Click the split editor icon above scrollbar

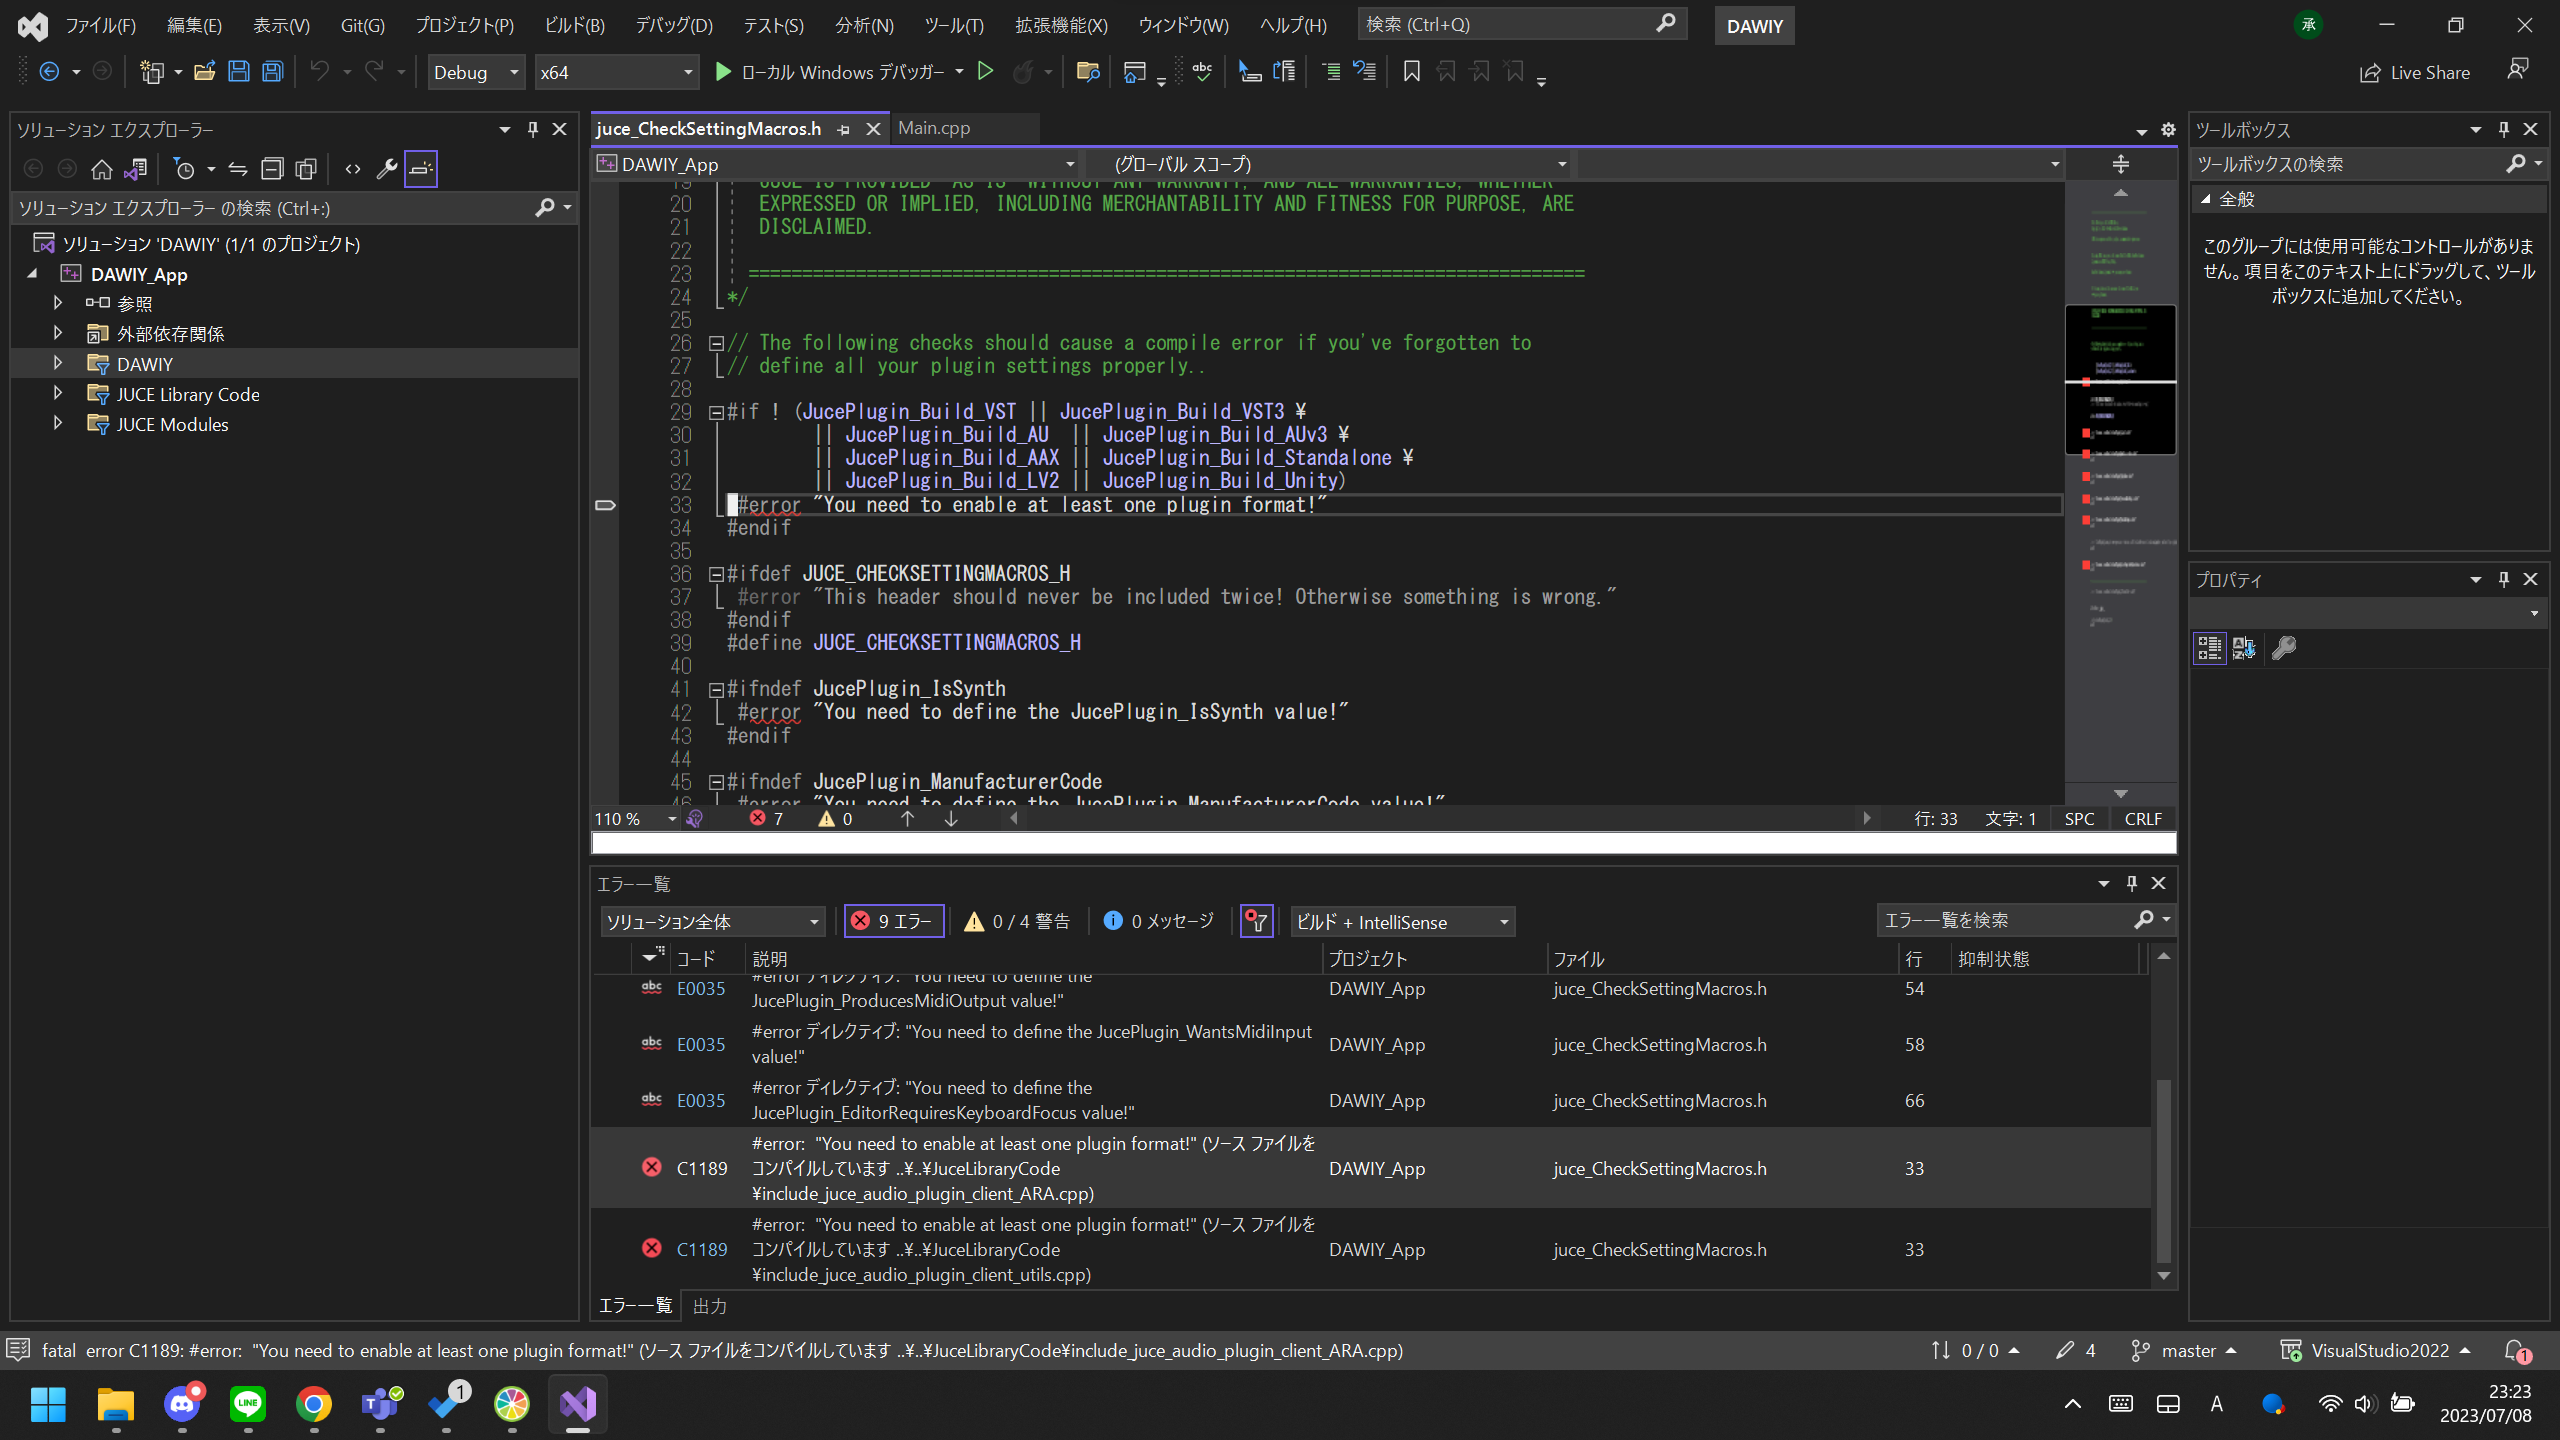[x=2121, y=164]
